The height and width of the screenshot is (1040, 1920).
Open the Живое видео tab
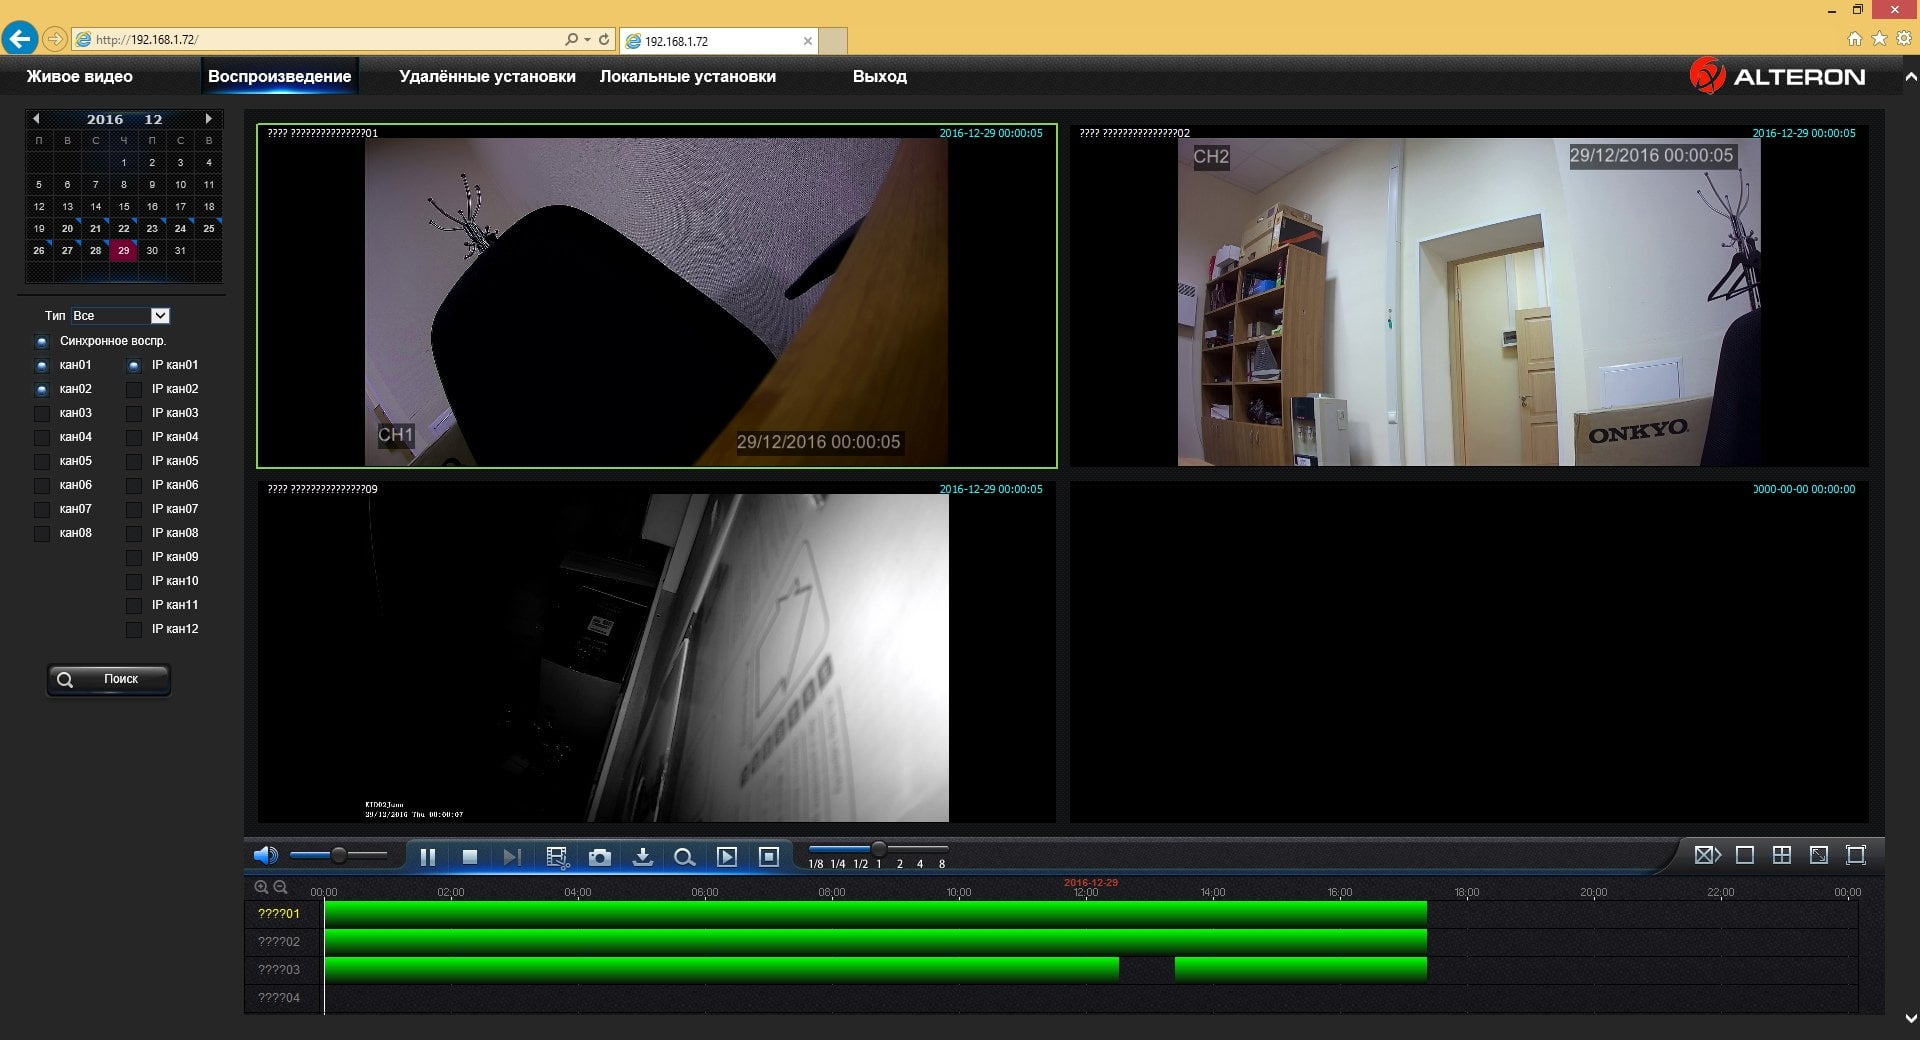coord(79,76)
